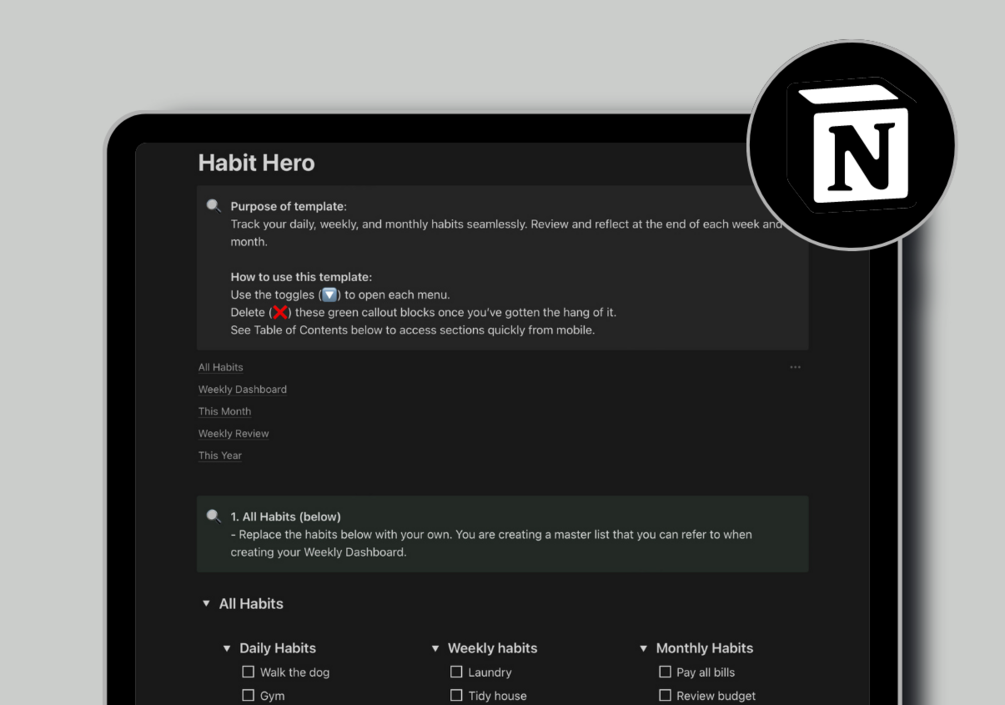Click the Habit Hero page title

click(x=256, y=163)
